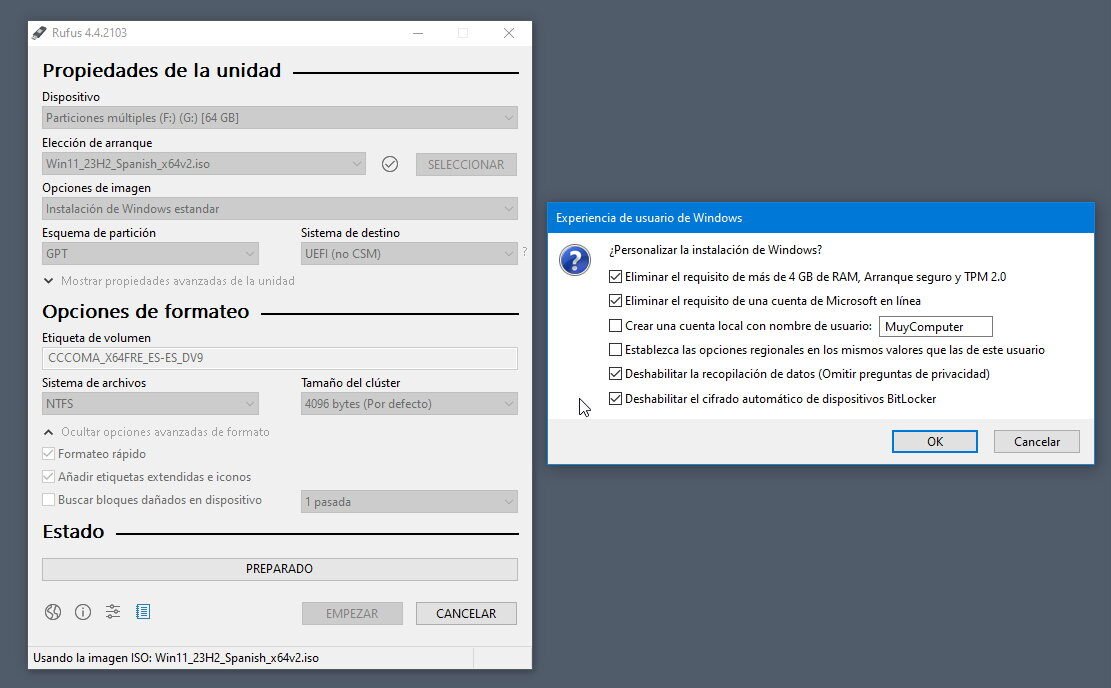Viewport: 1111px width, 688px height.
Task: Click the PREPARADO status progress bar
Action: 280,569
